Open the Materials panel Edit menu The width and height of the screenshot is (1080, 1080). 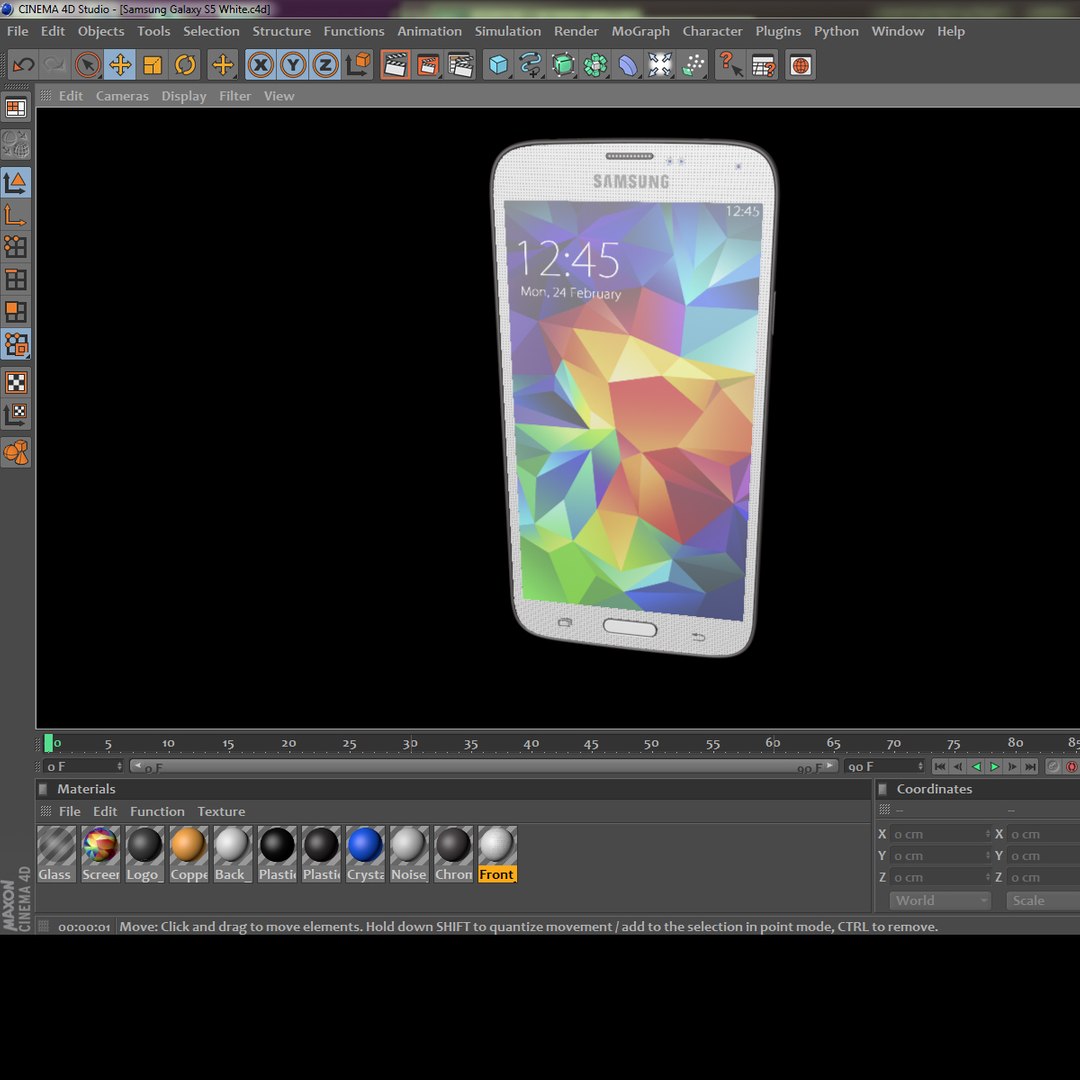coord(105,811)
